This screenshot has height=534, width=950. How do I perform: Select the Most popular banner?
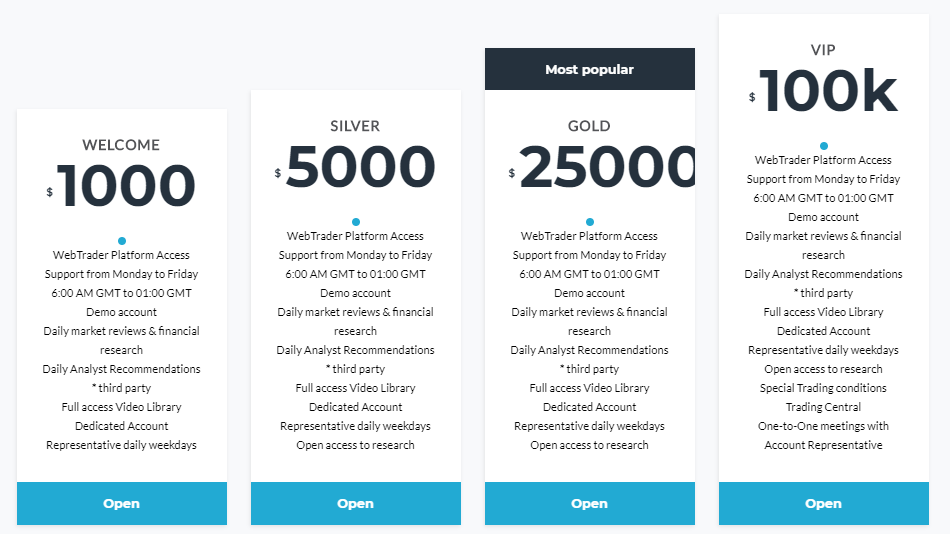(590, 69)
